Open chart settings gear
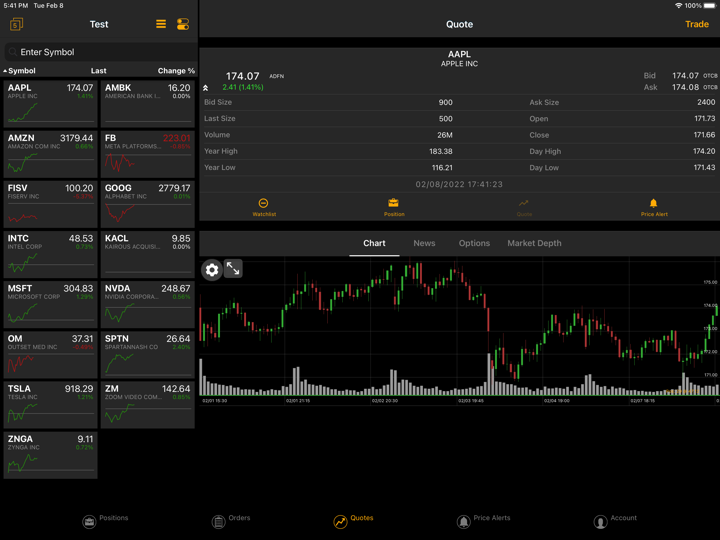Screen dimensions: 720x540 (212, 269)
